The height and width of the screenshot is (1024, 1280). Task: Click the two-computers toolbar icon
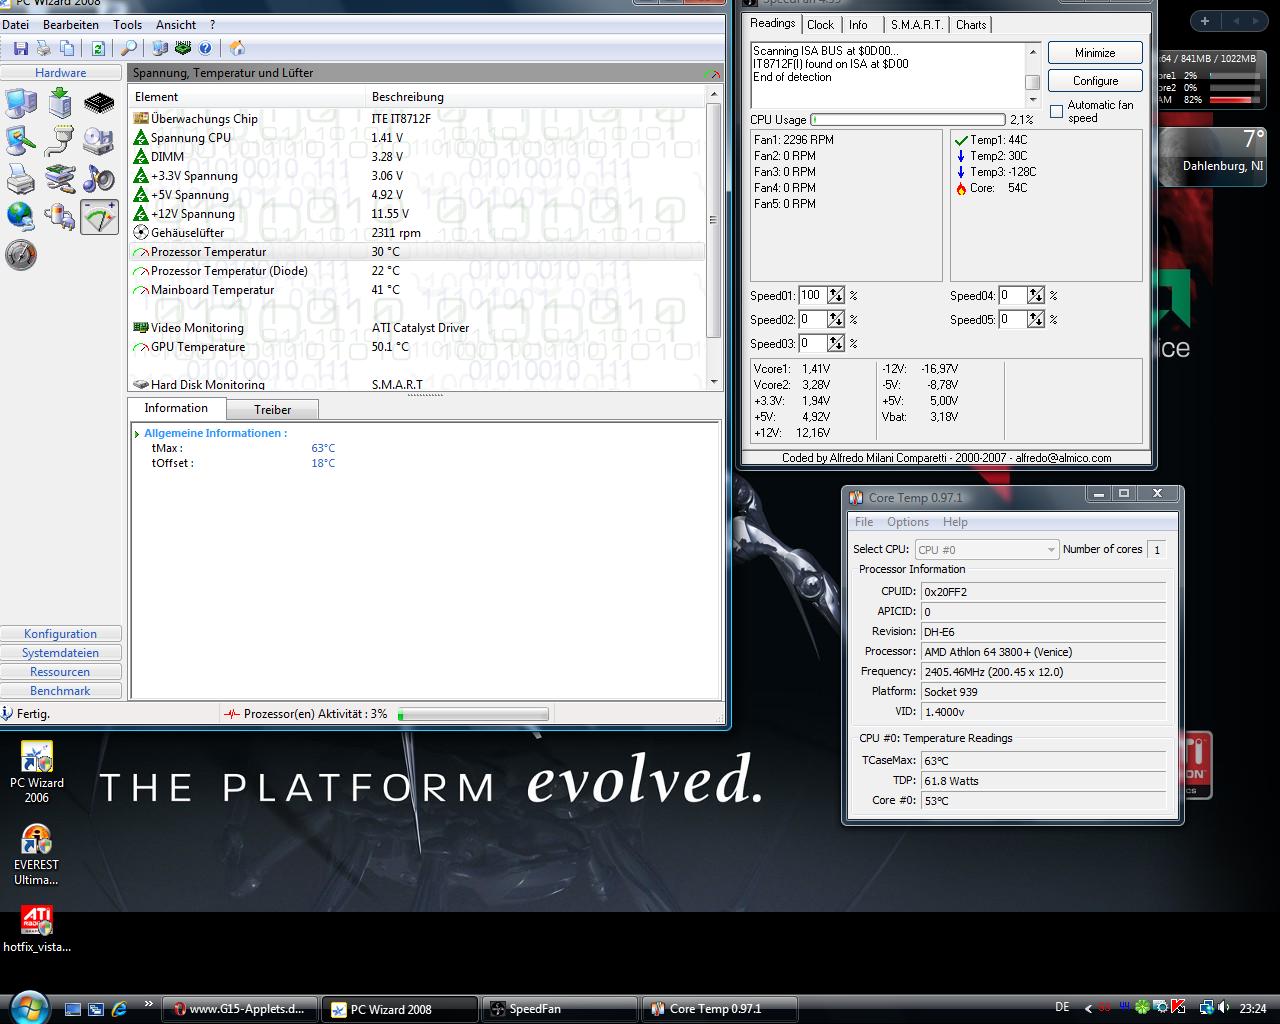click(x=160, y=48)
